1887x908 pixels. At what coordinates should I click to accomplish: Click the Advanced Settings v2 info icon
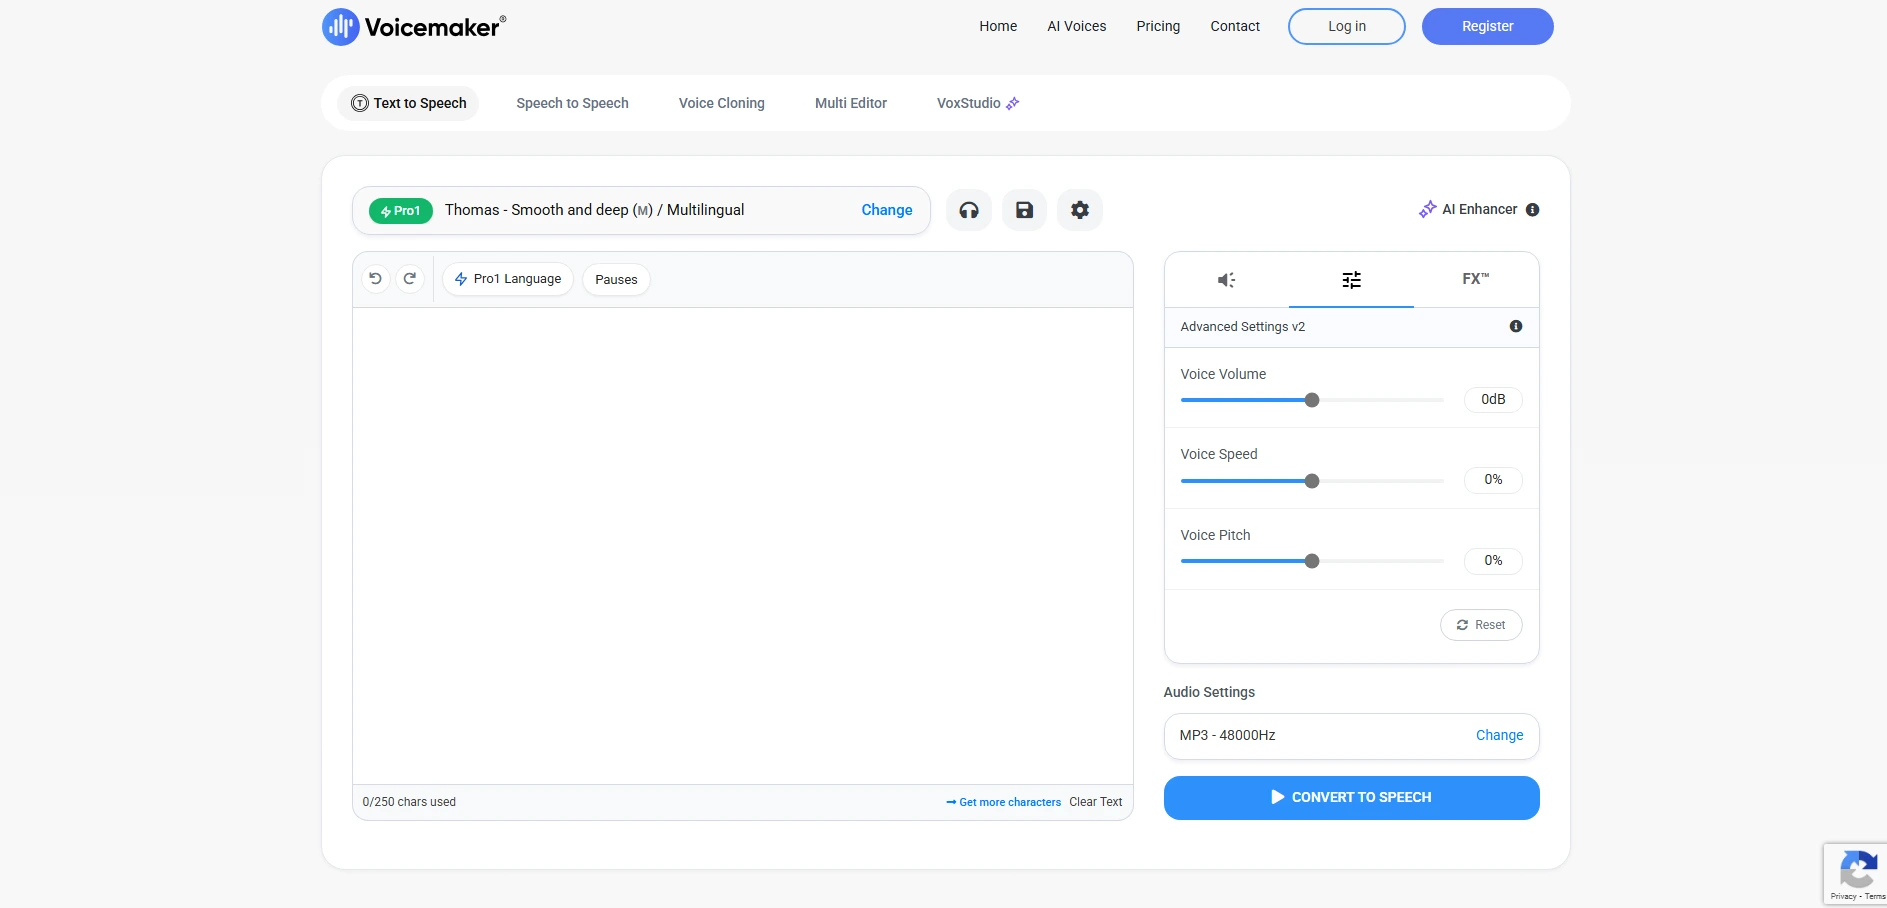click(1516, 326)
